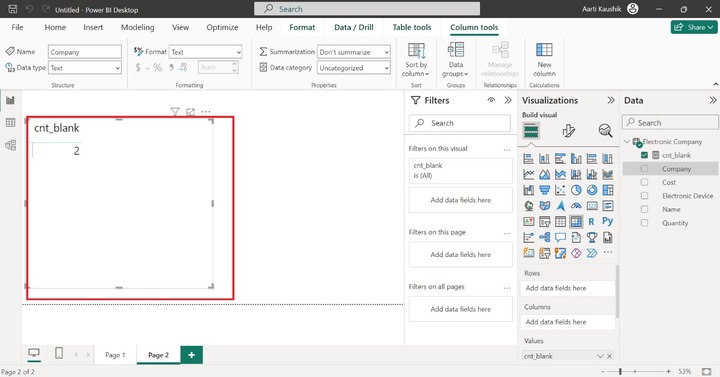
Task: Check the Quantity field checkbox
Action: coord(644,223)
